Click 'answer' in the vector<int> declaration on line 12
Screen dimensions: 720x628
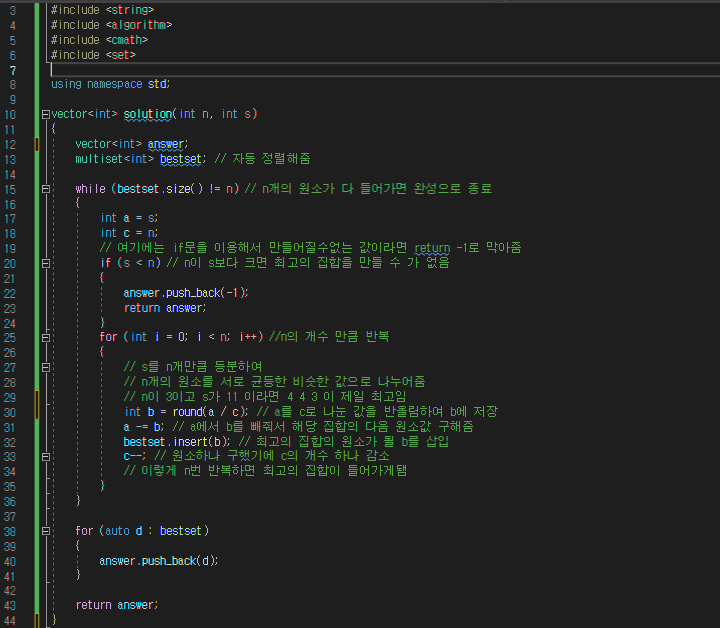[x=166, y=144]
